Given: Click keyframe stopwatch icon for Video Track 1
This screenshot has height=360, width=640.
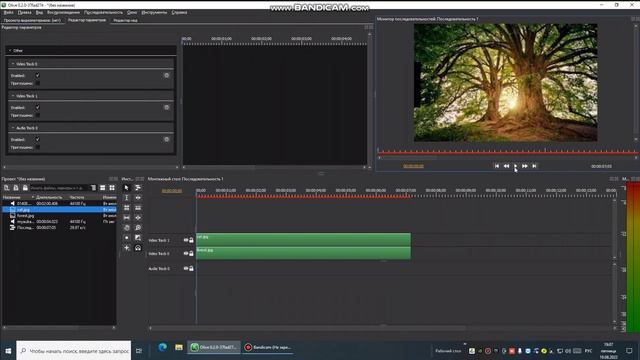Looking at the screenshot, I should [x=167, y=107].
